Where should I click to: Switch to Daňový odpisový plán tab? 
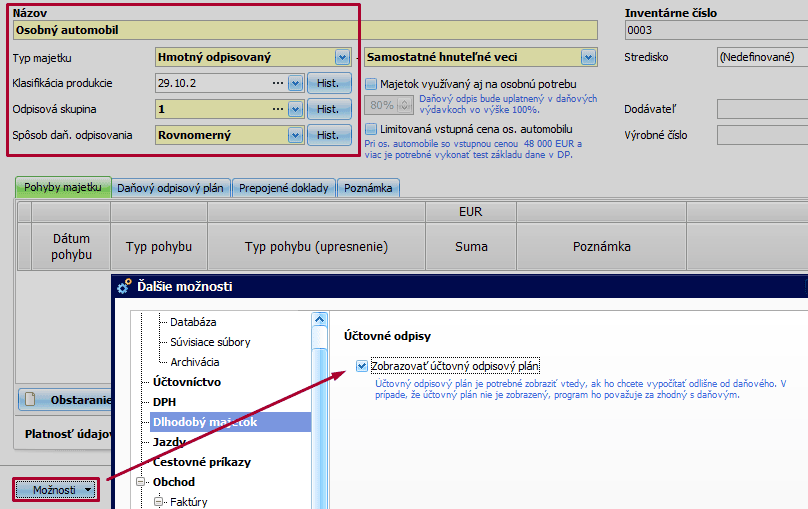coord(173,188)
